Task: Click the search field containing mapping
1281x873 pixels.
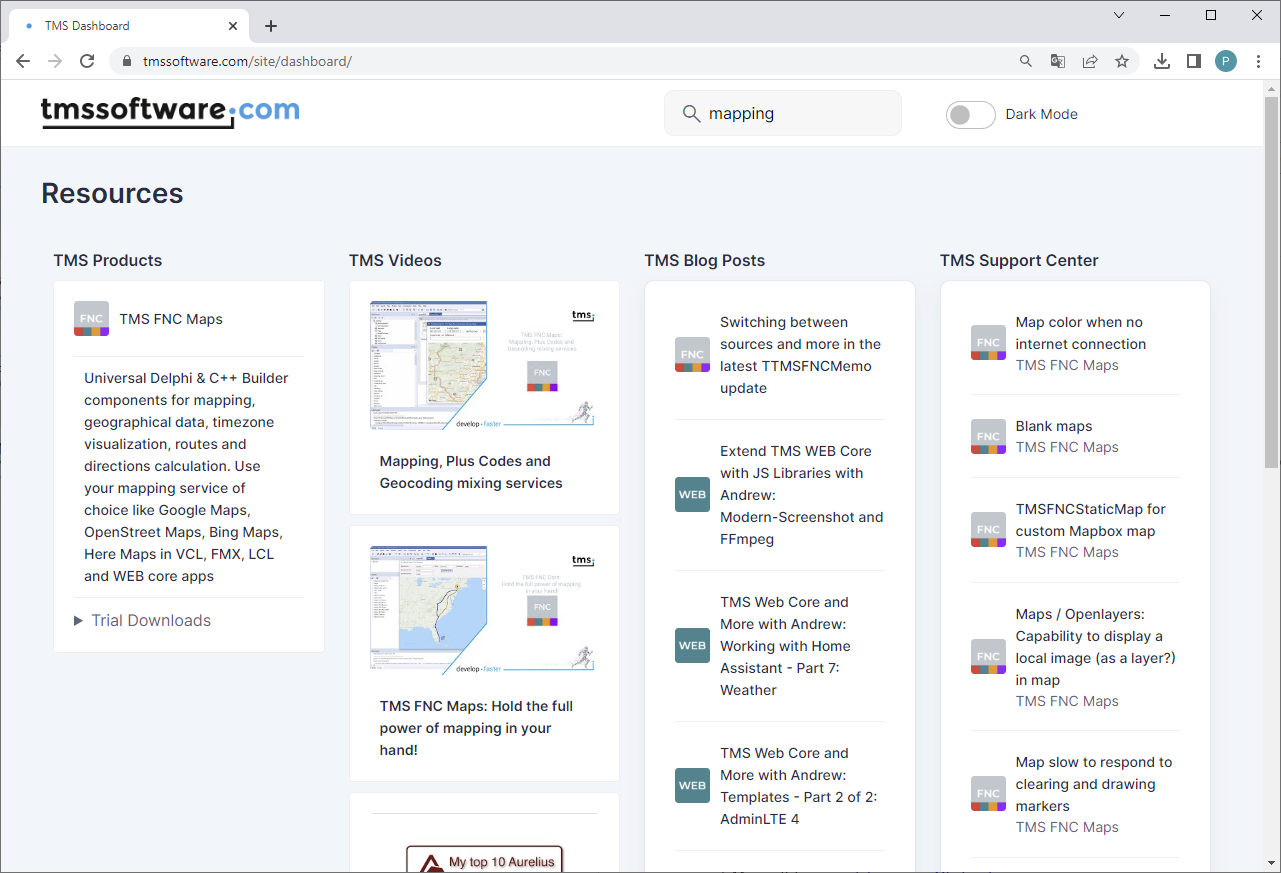Action: tap(783, 113)
